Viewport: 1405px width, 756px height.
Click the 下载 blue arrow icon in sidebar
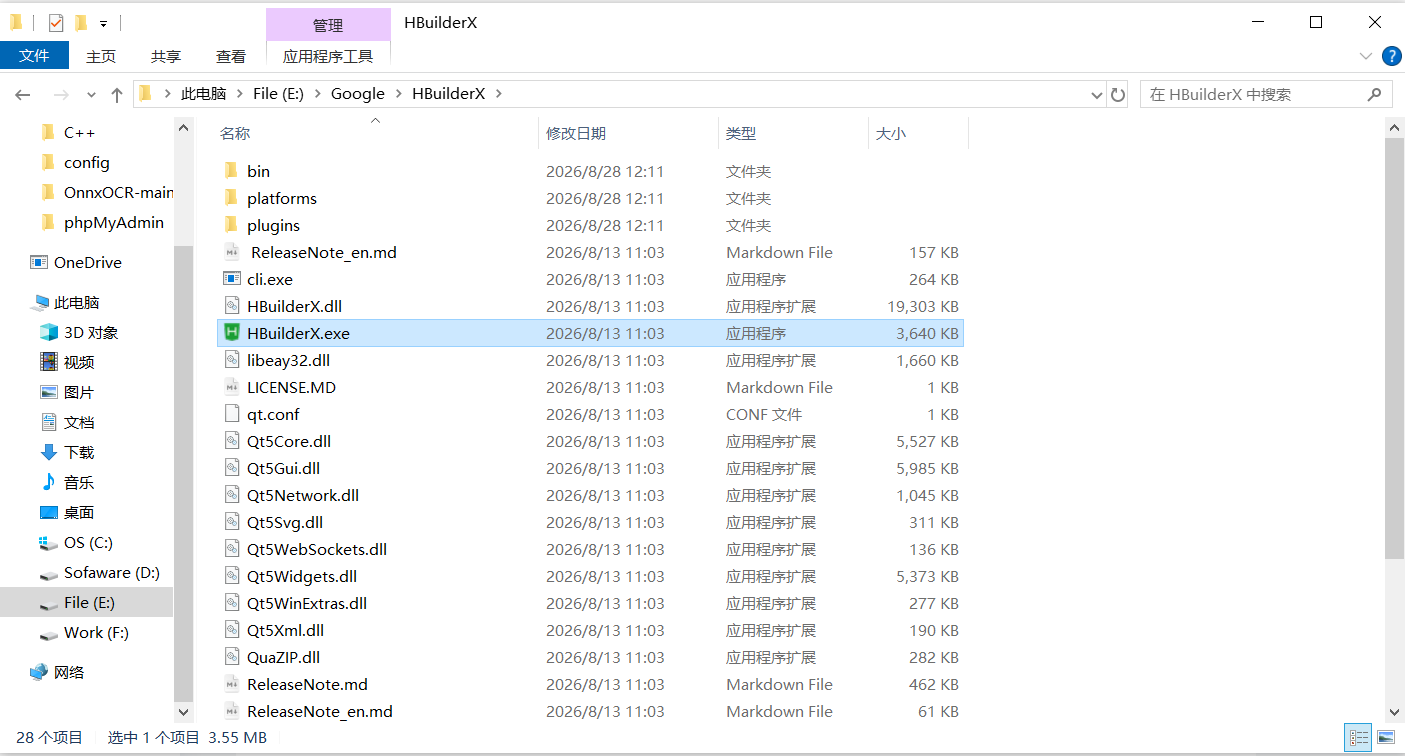48,452
